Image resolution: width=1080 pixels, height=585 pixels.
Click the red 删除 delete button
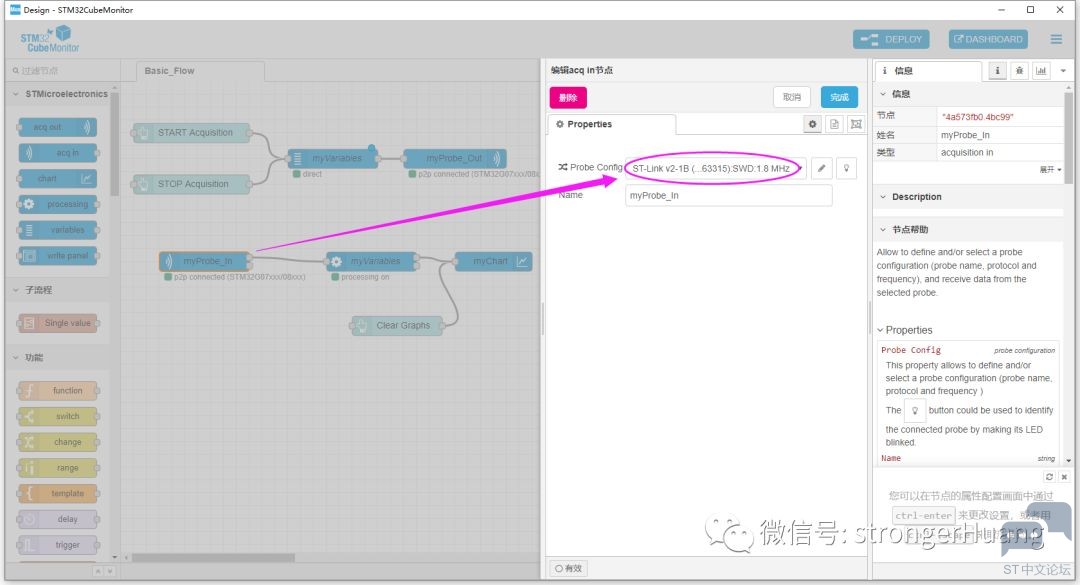[568, 97]
